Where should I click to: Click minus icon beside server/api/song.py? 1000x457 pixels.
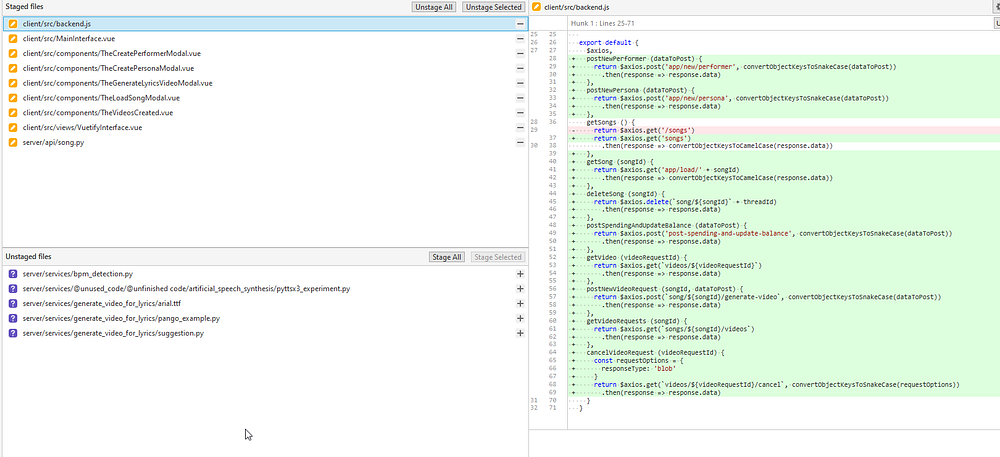(520, 143)
